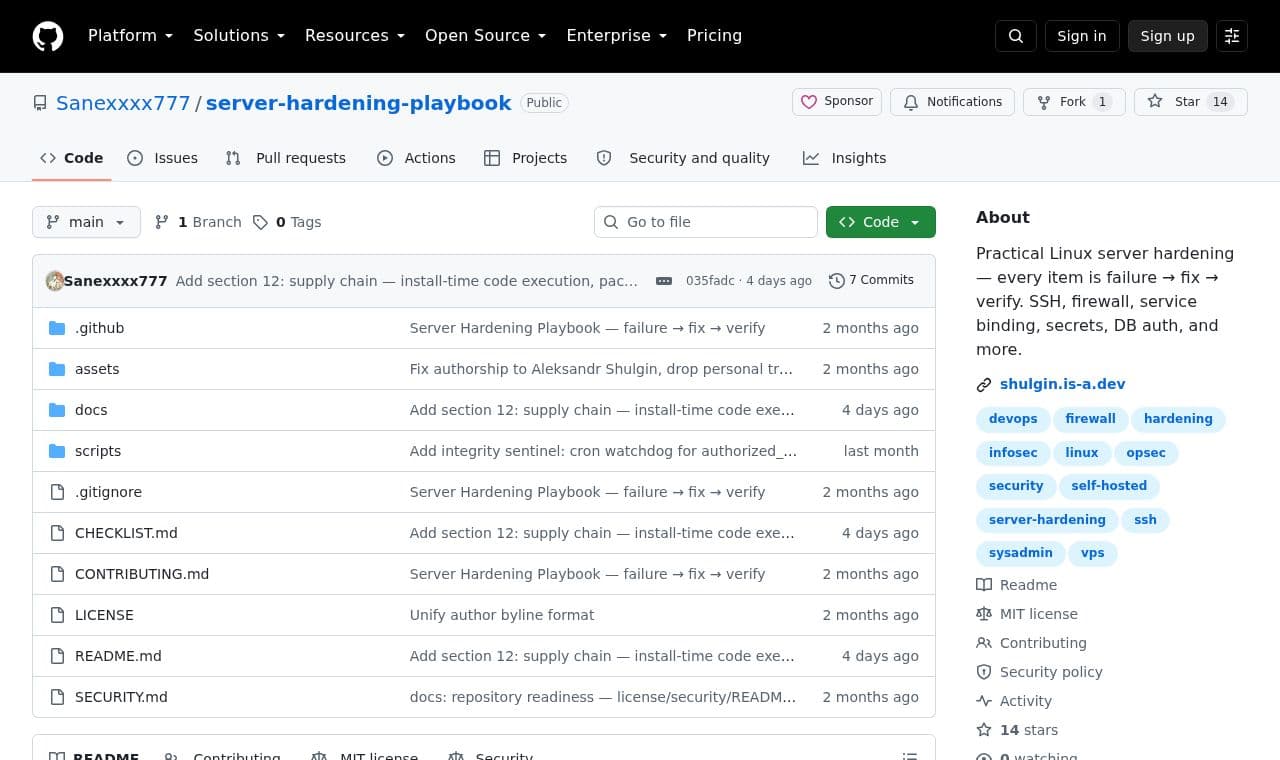Star the repository

pos(1190,102)
